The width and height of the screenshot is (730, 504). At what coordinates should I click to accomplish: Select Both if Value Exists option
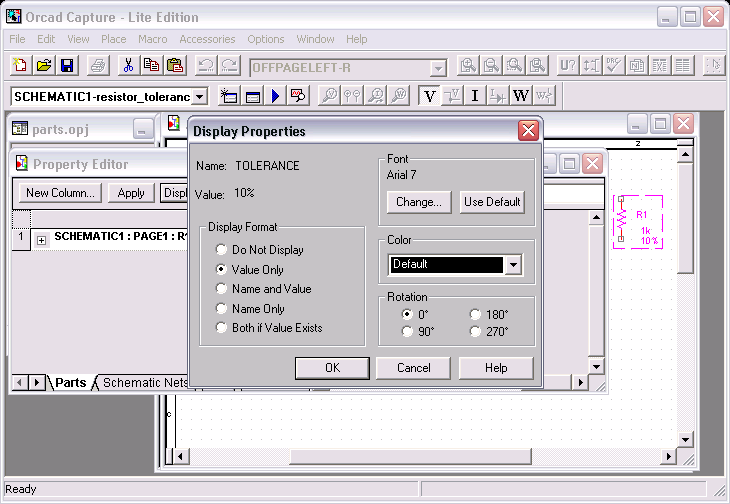(269, 328)
